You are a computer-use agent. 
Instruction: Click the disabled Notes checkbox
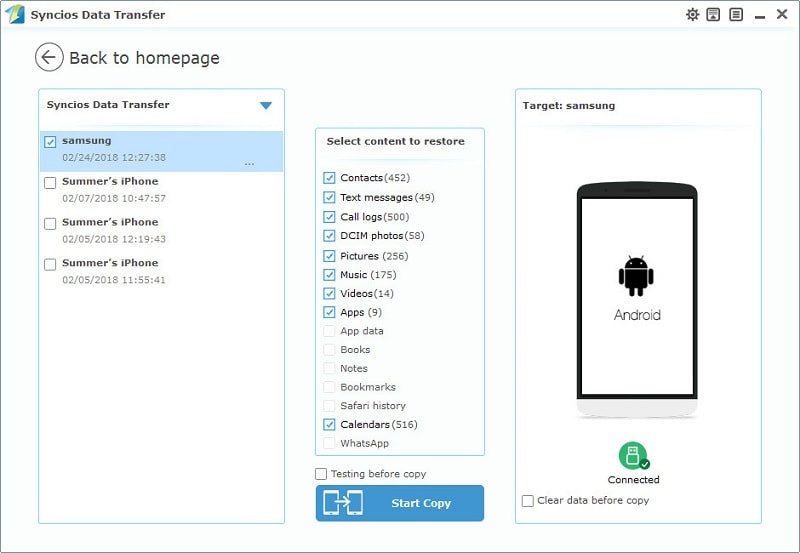(329, 368)
